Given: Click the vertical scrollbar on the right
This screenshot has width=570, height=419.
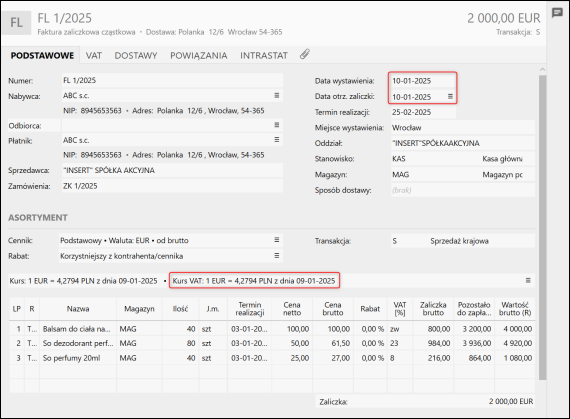Looking at the screenshot, I should tap(542, 227).
